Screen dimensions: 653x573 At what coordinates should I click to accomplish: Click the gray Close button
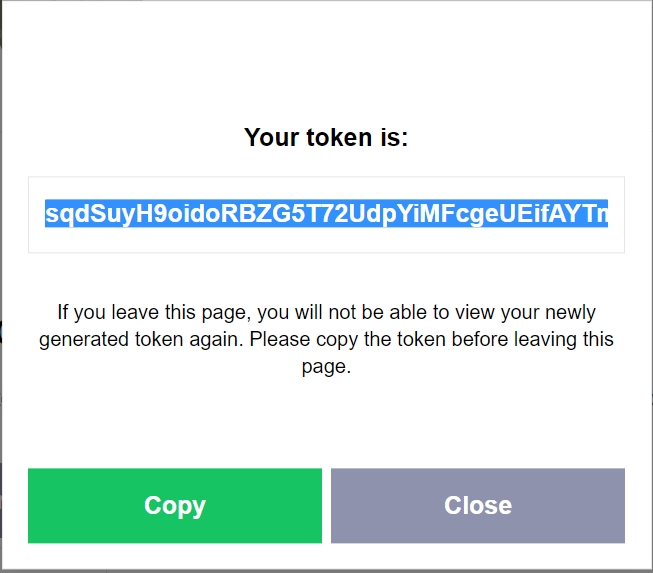(477, 505)
